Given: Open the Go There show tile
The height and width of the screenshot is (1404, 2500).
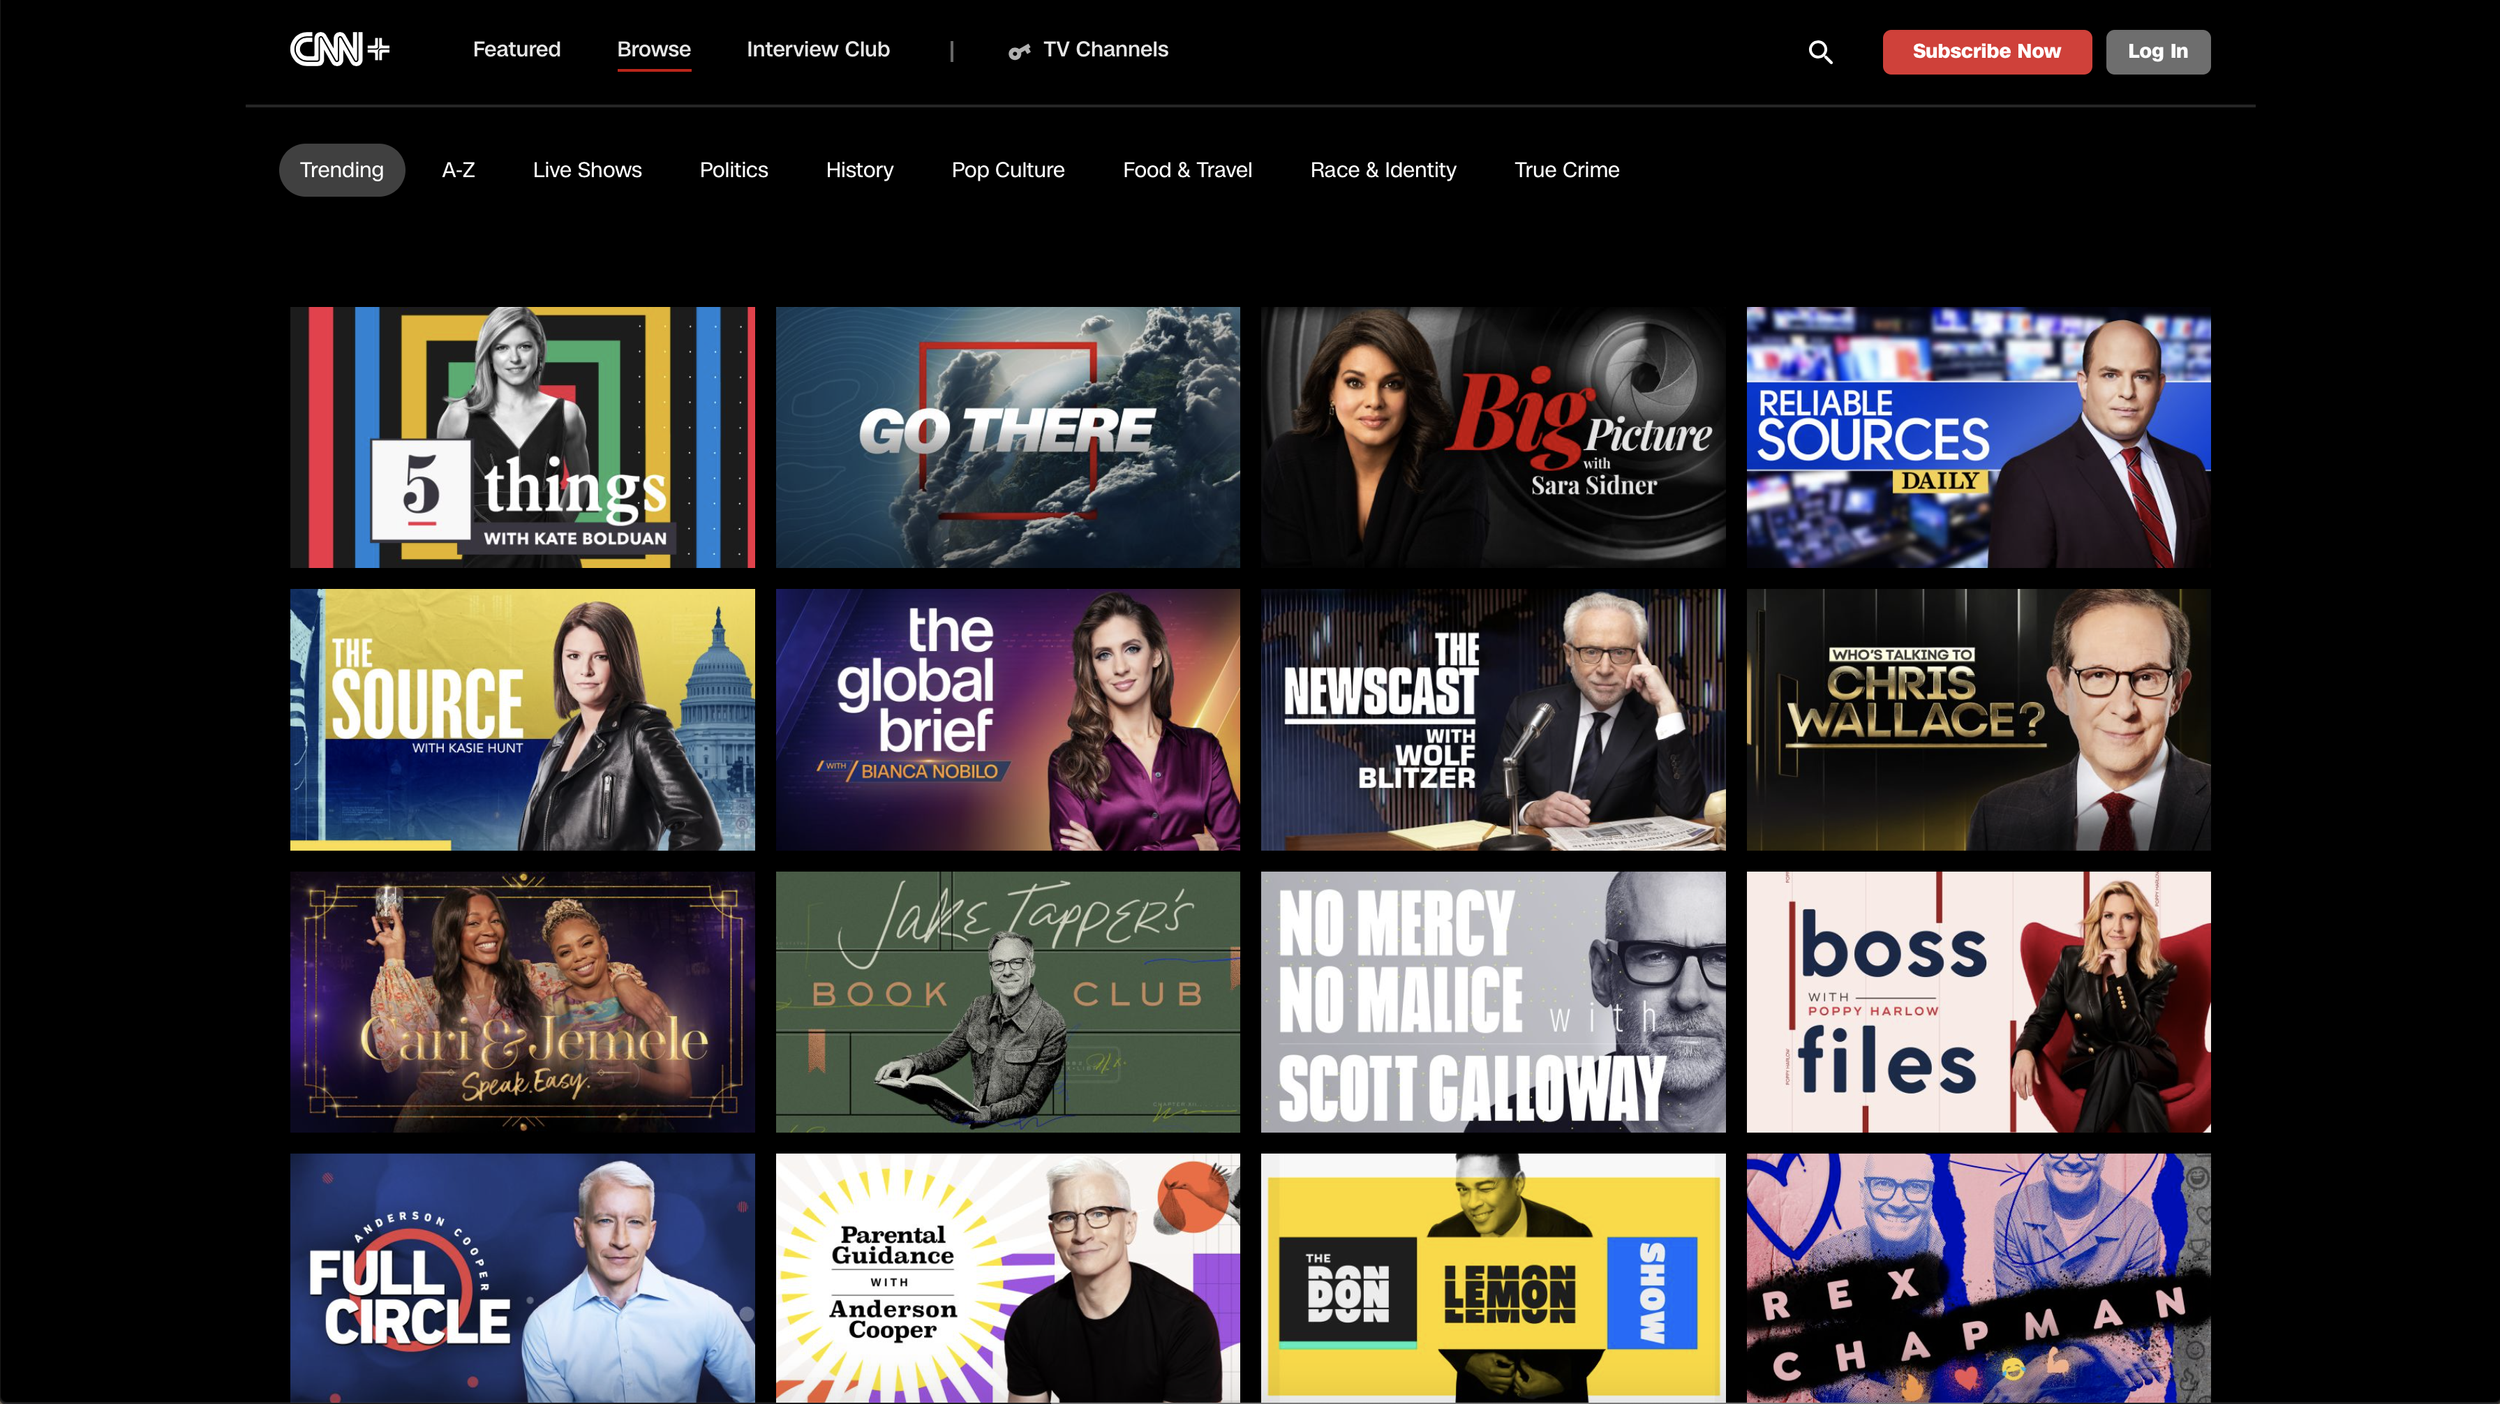Looking at the screenshot, I should pyautogui.click(x=1007, y=437).
